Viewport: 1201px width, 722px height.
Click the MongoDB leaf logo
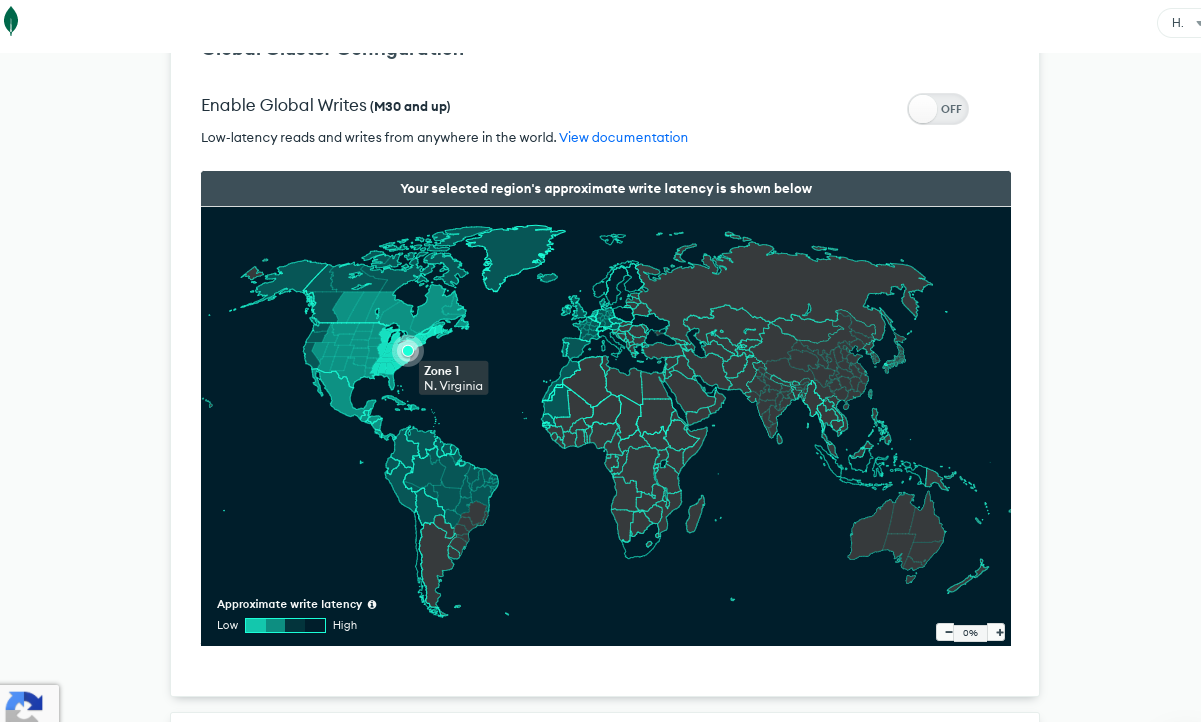(x=11, y=21)
